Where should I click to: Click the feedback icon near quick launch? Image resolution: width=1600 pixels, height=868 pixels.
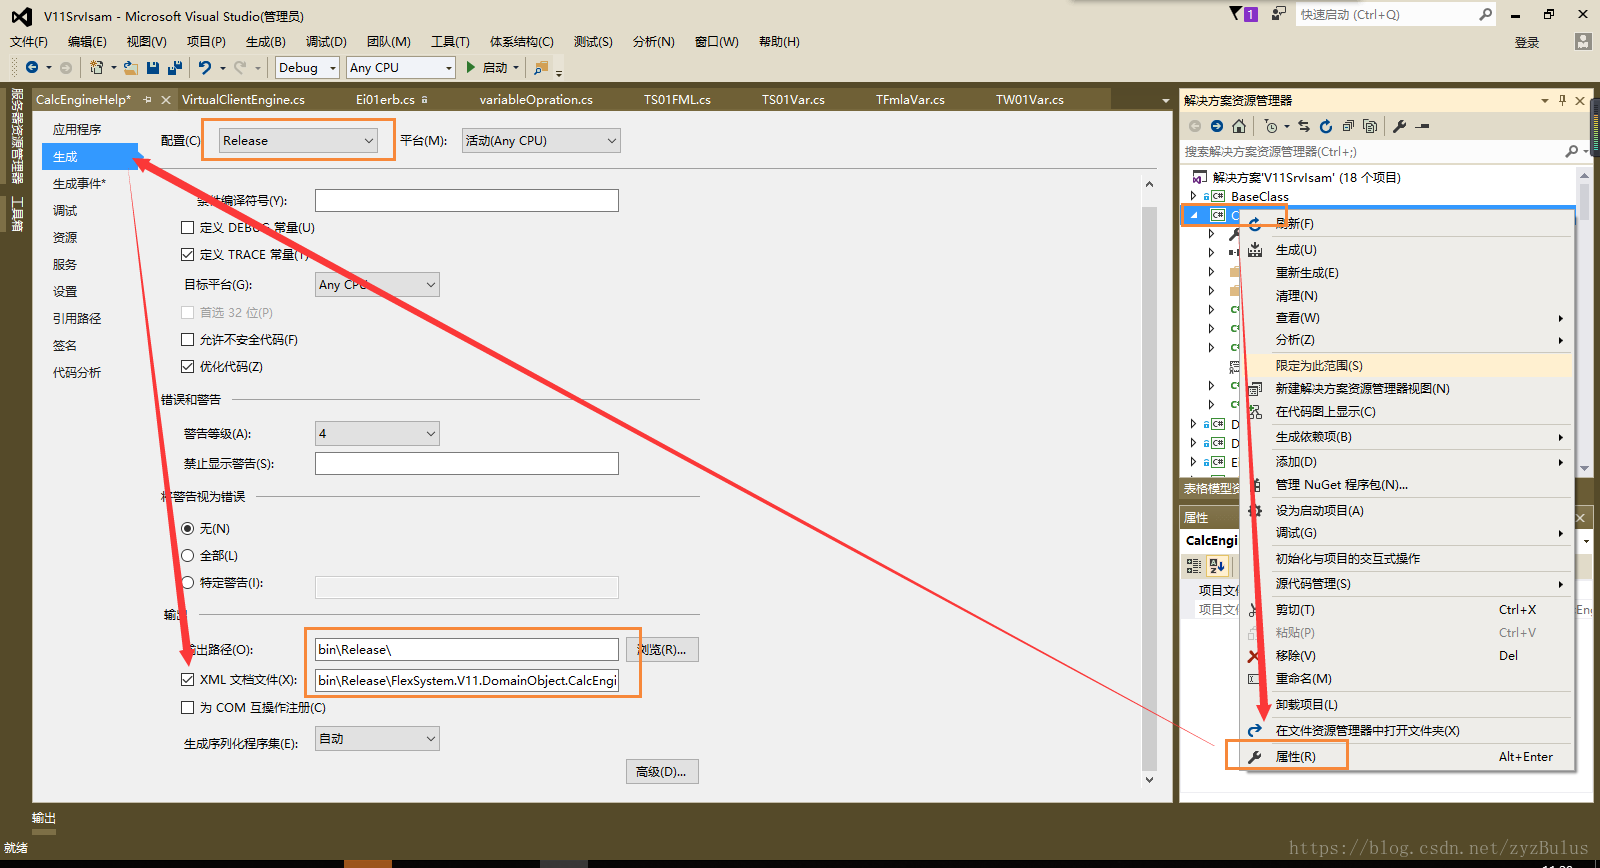point(1279,14)
